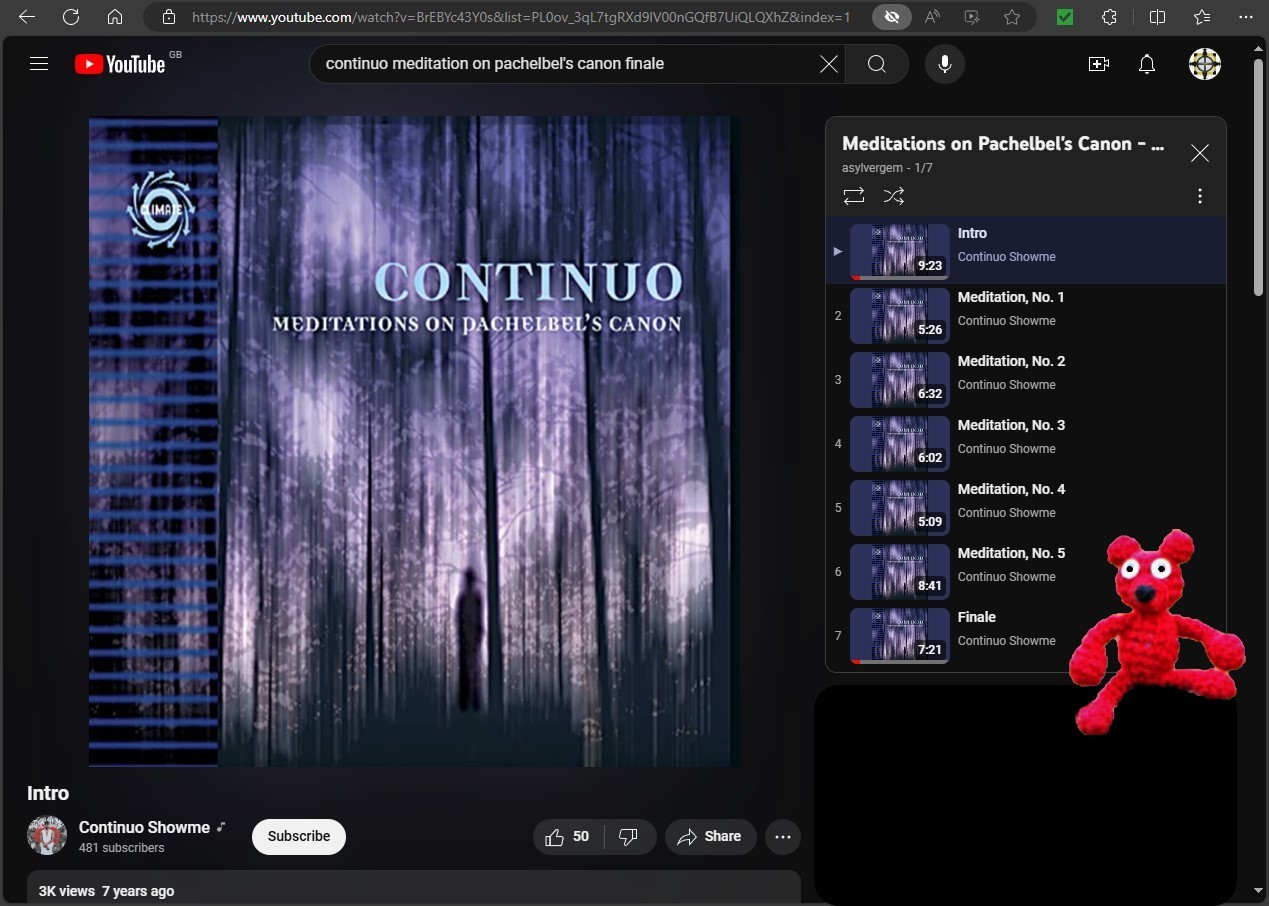Open Read aloud icon in address bar

[x=932, y=17]
